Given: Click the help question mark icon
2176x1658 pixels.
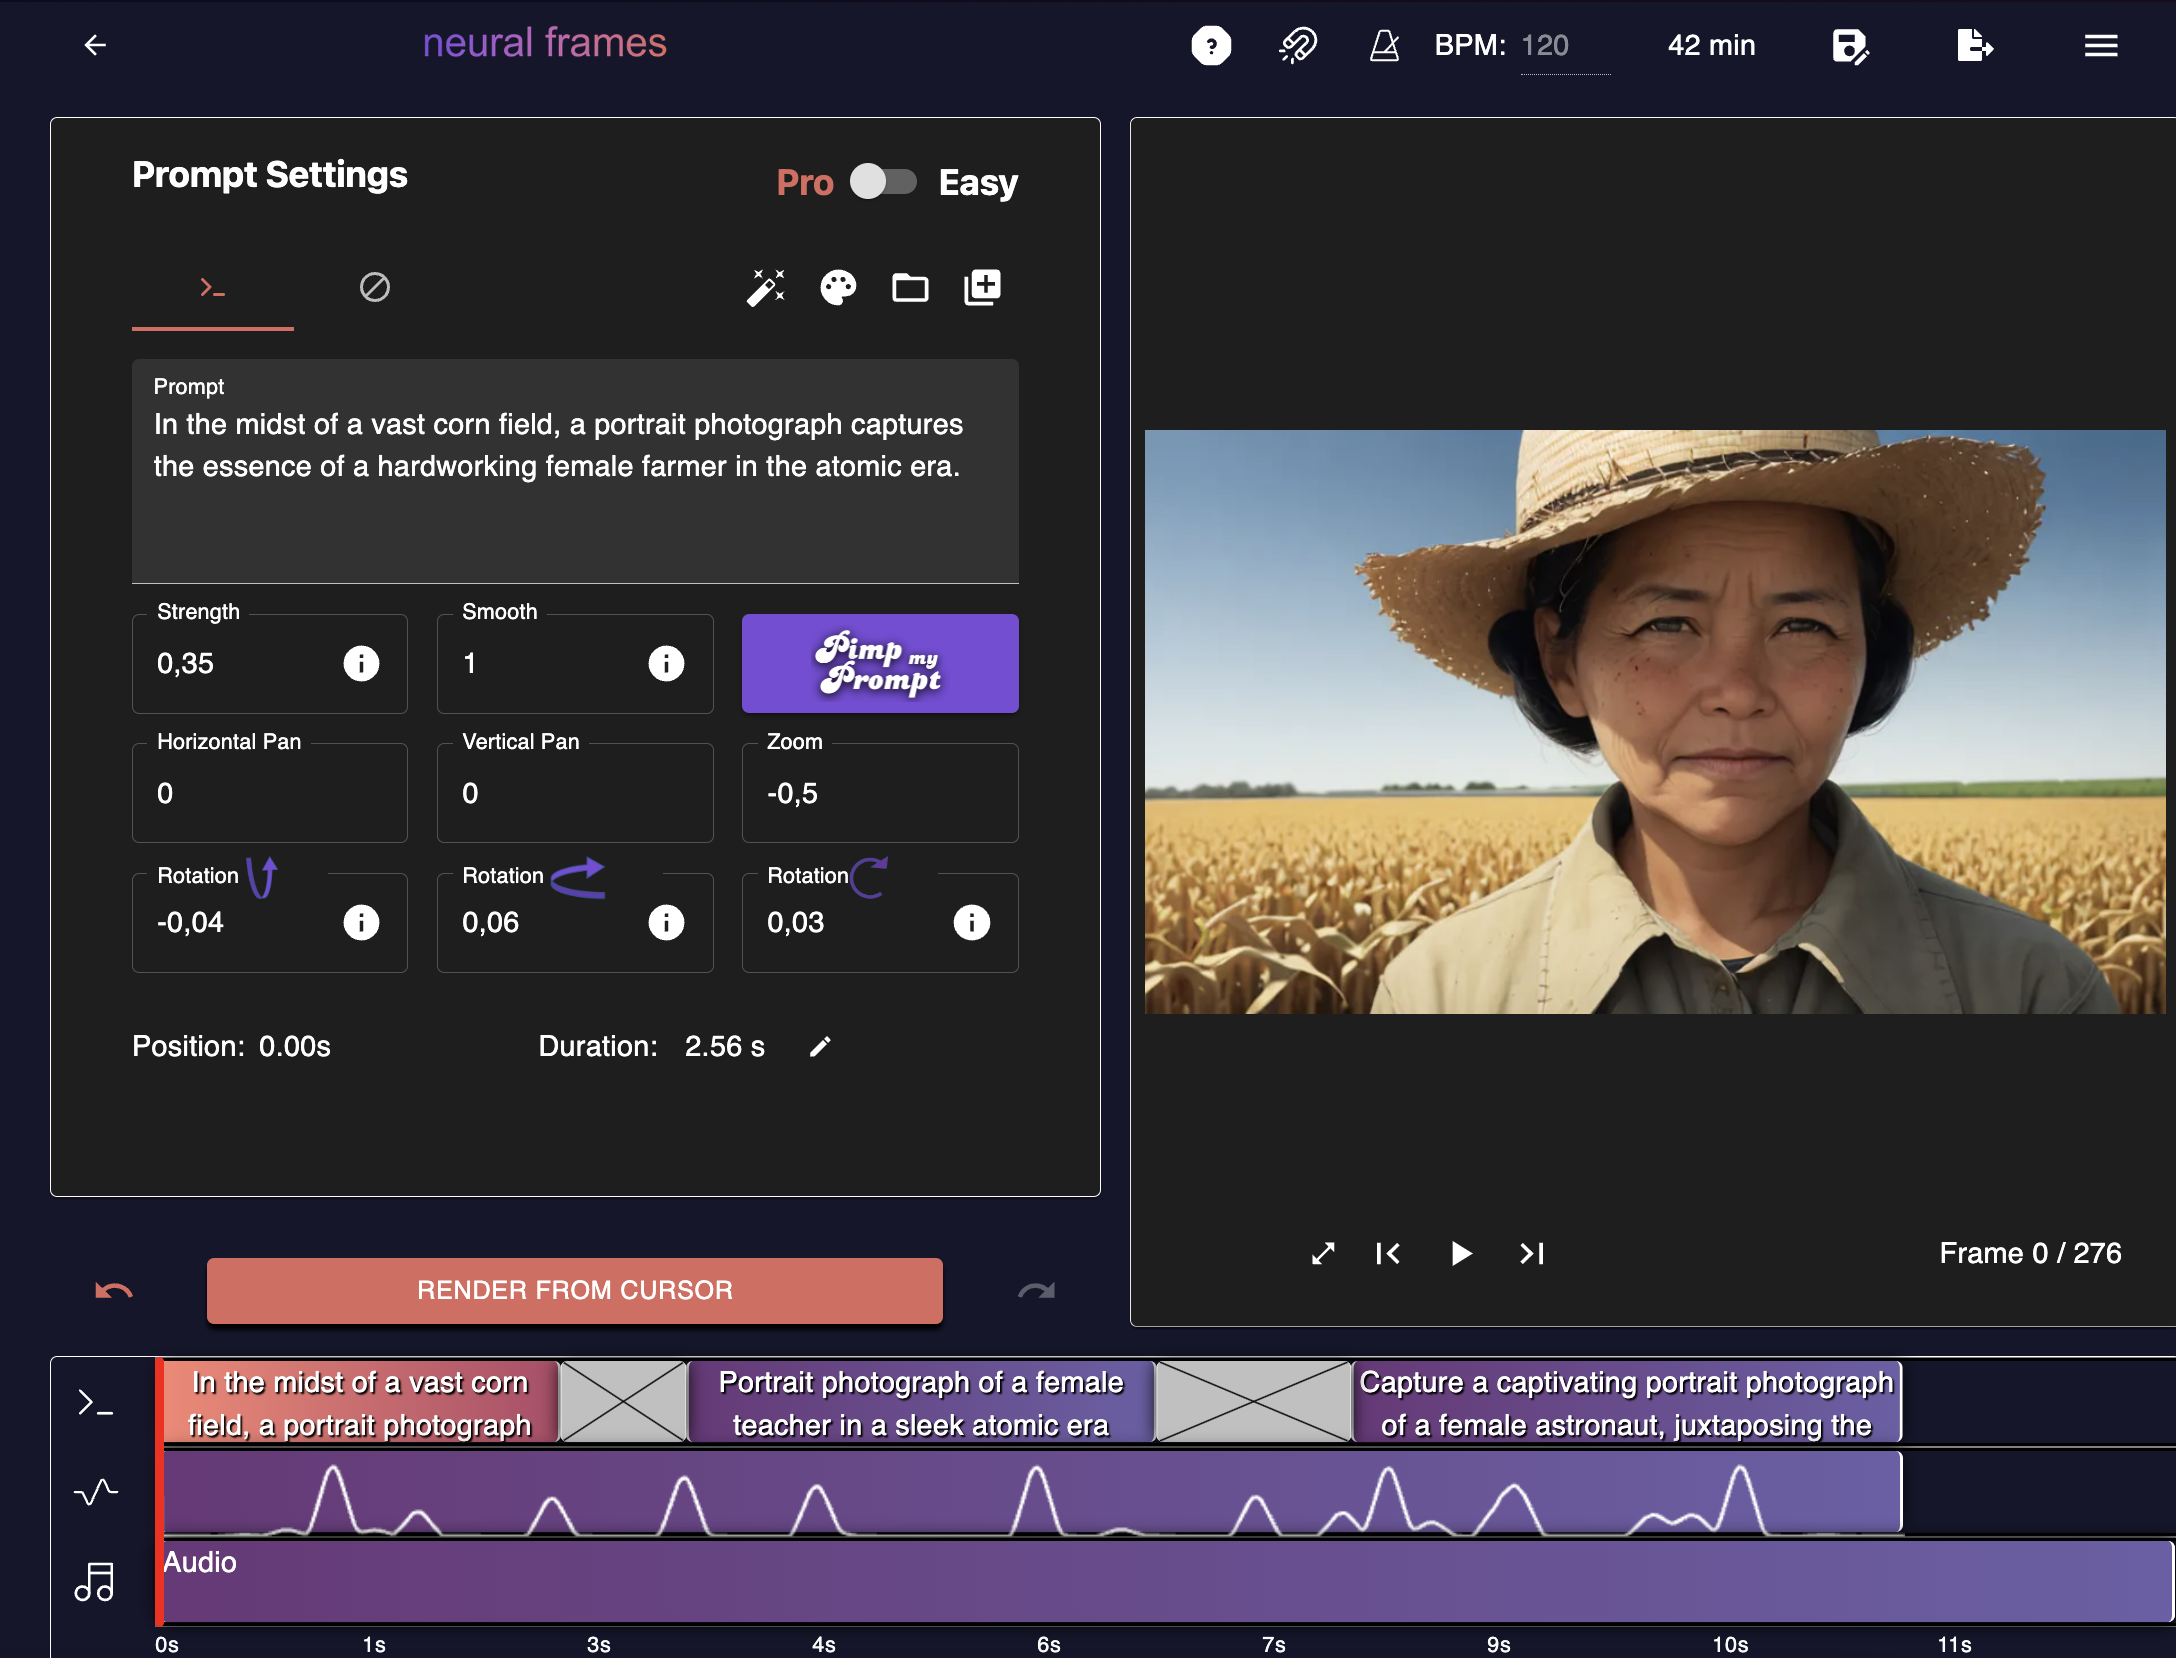Looking at the screenshot, I should pyautogui.click(x=1211, y=45).
